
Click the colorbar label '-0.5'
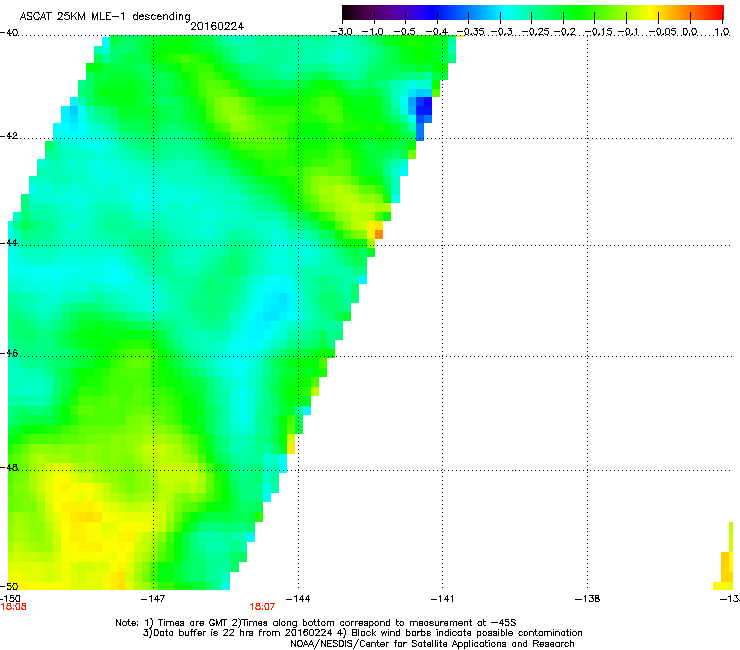click(404, 32)
